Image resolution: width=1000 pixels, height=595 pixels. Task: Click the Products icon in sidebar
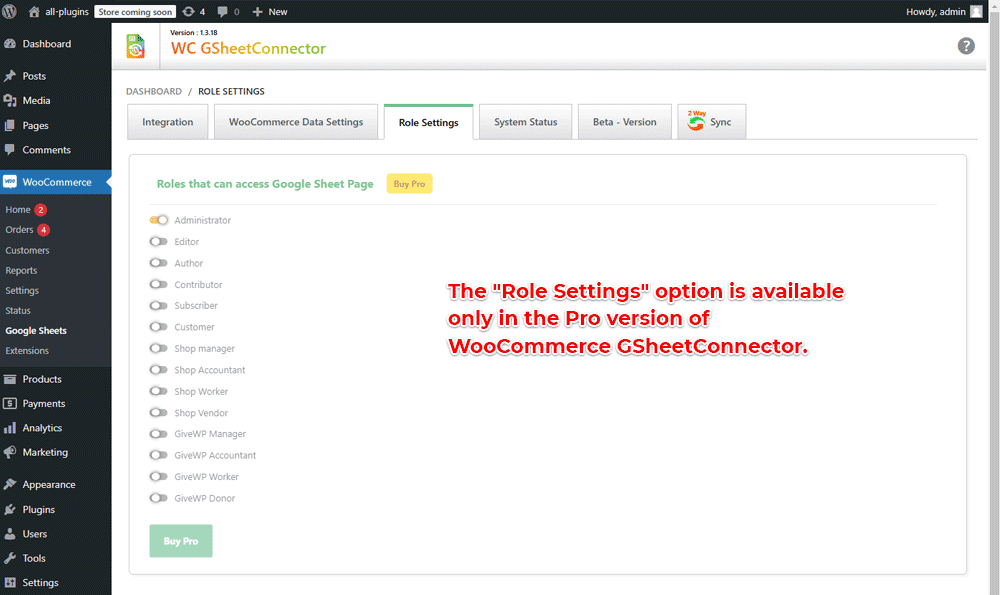click(10, 379)
